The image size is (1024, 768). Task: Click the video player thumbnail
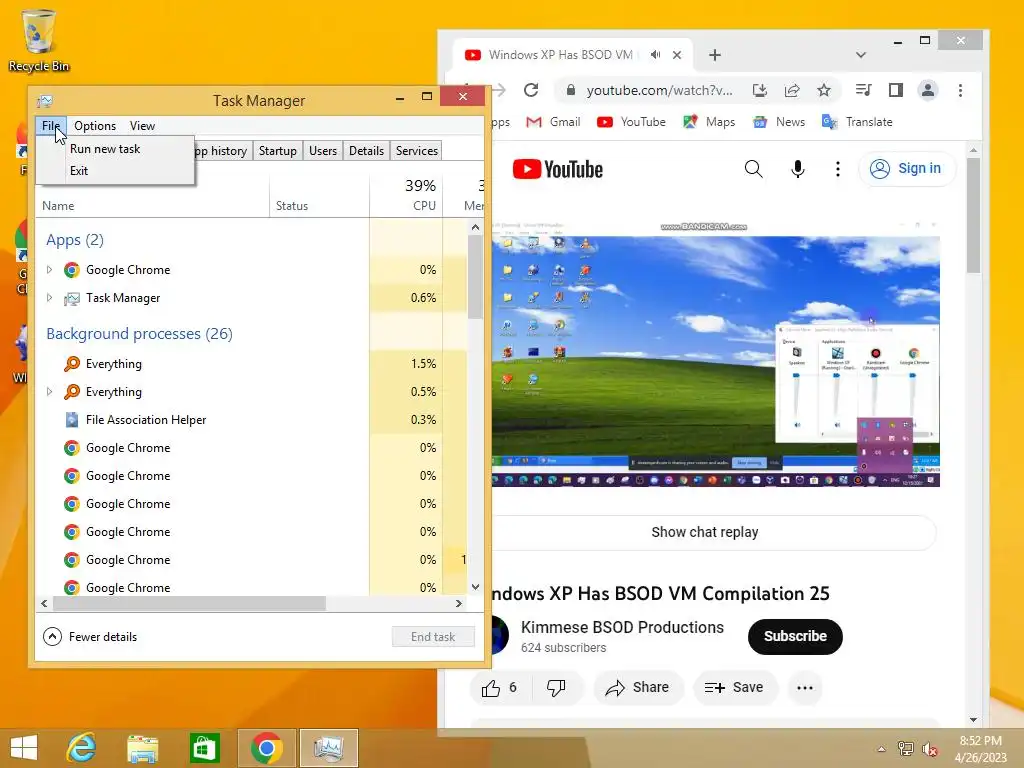tap(716, 353)
